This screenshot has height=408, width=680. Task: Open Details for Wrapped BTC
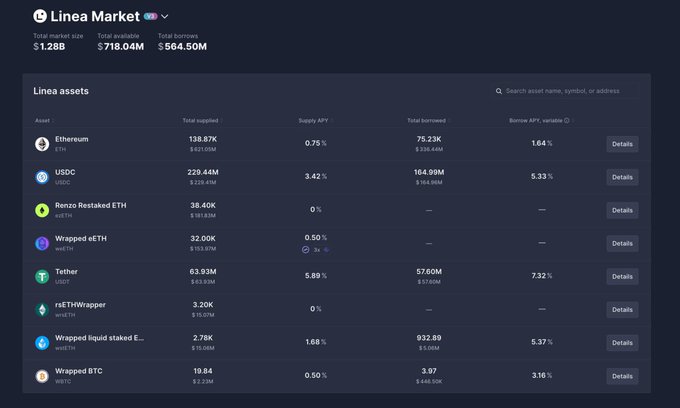pyautogui.click(x=622, y=376)
